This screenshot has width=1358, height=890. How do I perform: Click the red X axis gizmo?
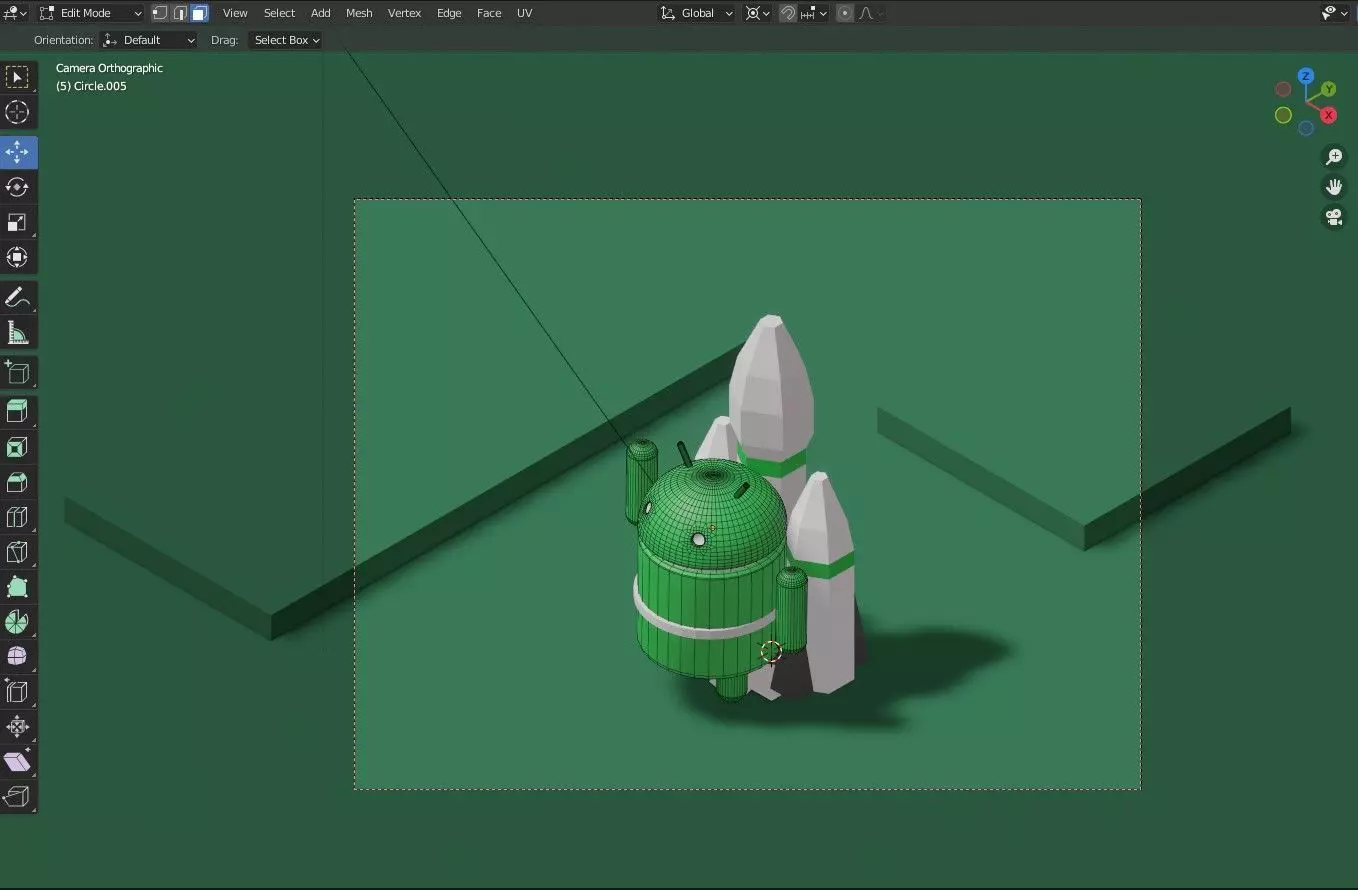(x=1329, y=115)
